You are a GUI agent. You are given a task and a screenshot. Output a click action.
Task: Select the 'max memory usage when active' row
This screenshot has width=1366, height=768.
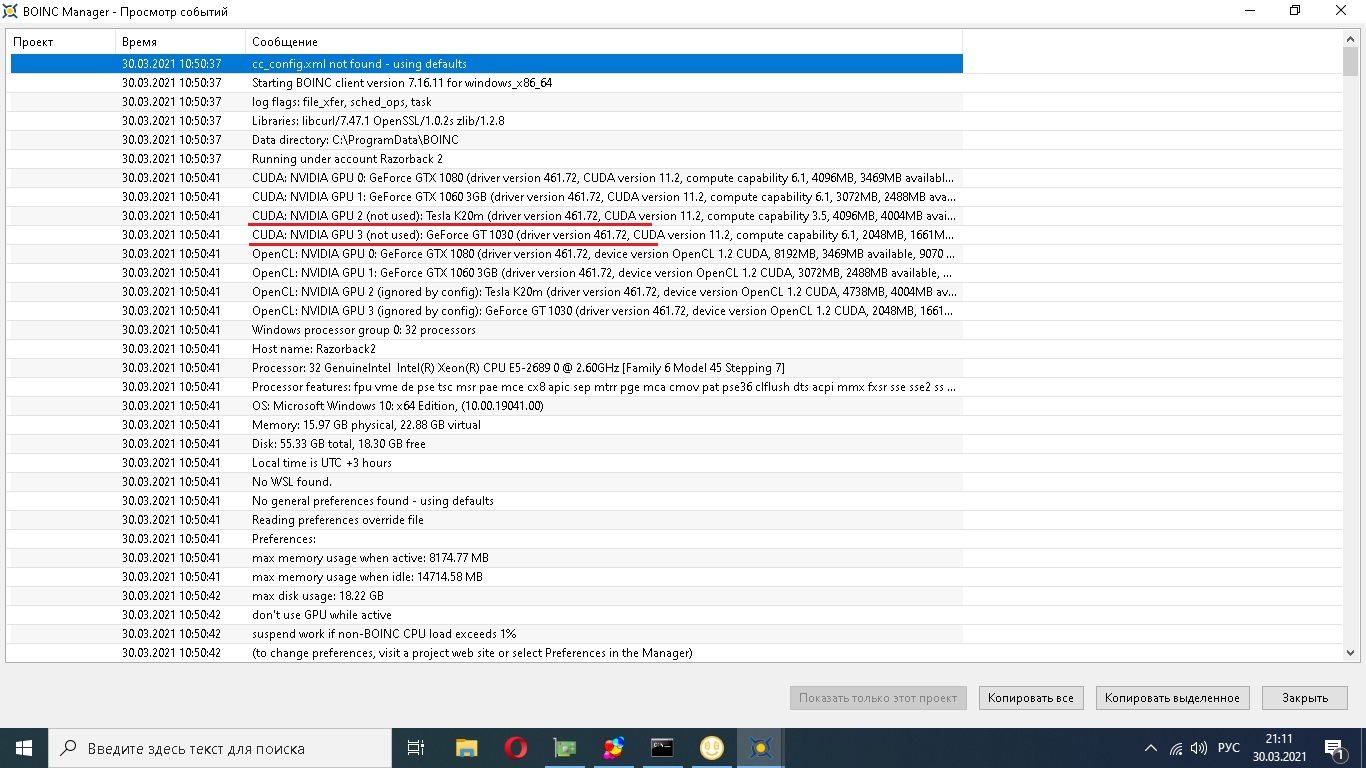pos(486,558)
